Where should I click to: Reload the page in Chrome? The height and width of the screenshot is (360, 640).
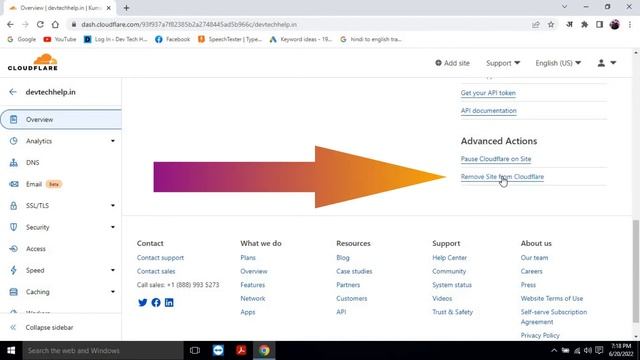click(40, 24)
